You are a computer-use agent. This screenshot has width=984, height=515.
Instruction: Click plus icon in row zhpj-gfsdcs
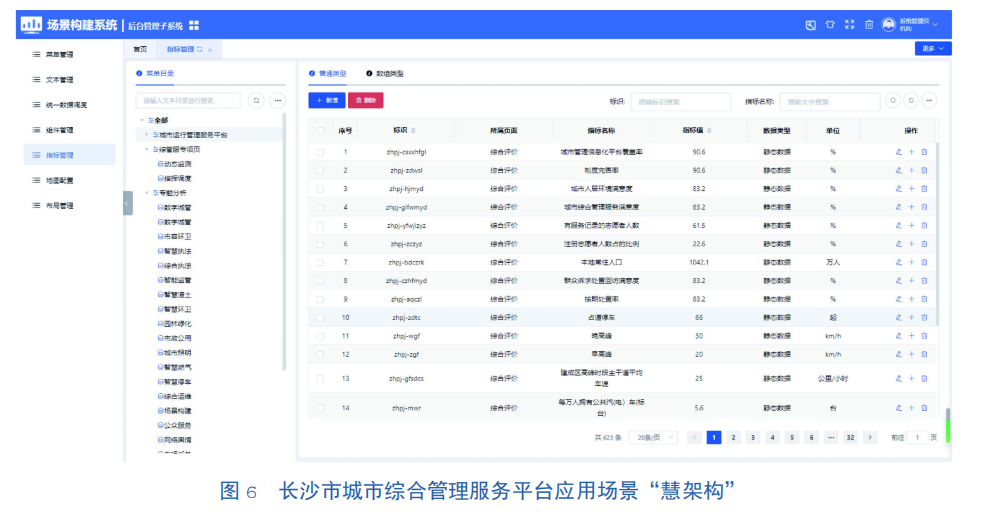tap(912, 378)
